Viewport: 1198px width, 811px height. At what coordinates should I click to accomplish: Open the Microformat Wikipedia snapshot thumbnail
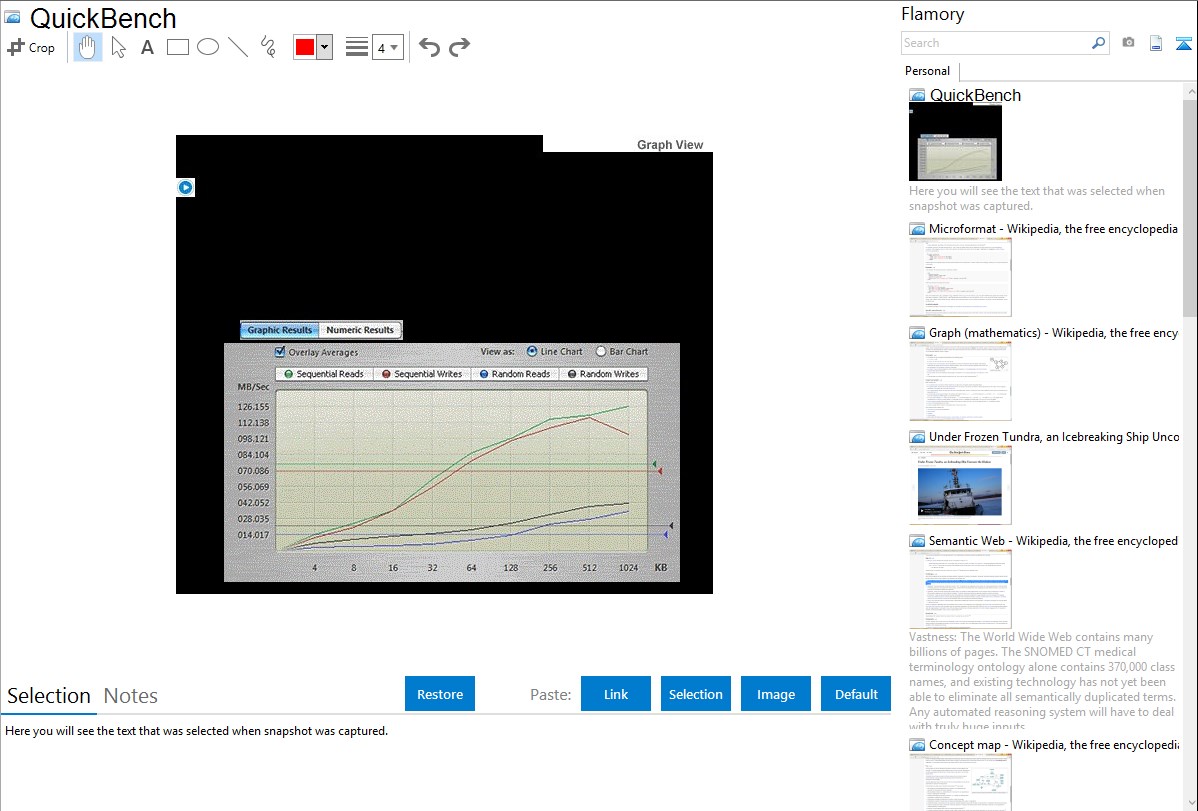960,277
